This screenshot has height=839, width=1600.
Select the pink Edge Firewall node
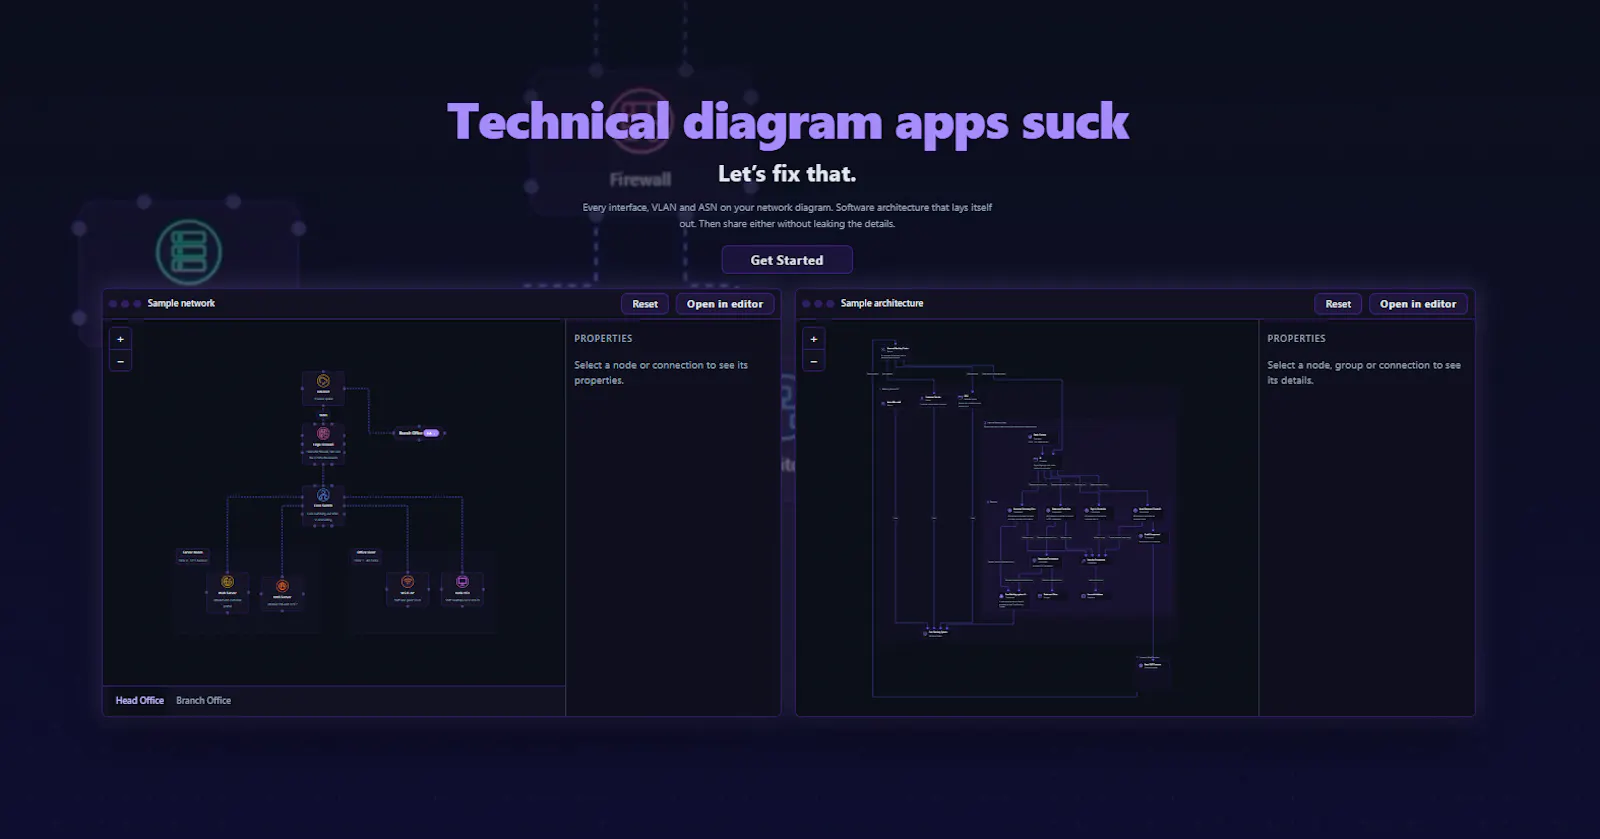pos(323,443)
